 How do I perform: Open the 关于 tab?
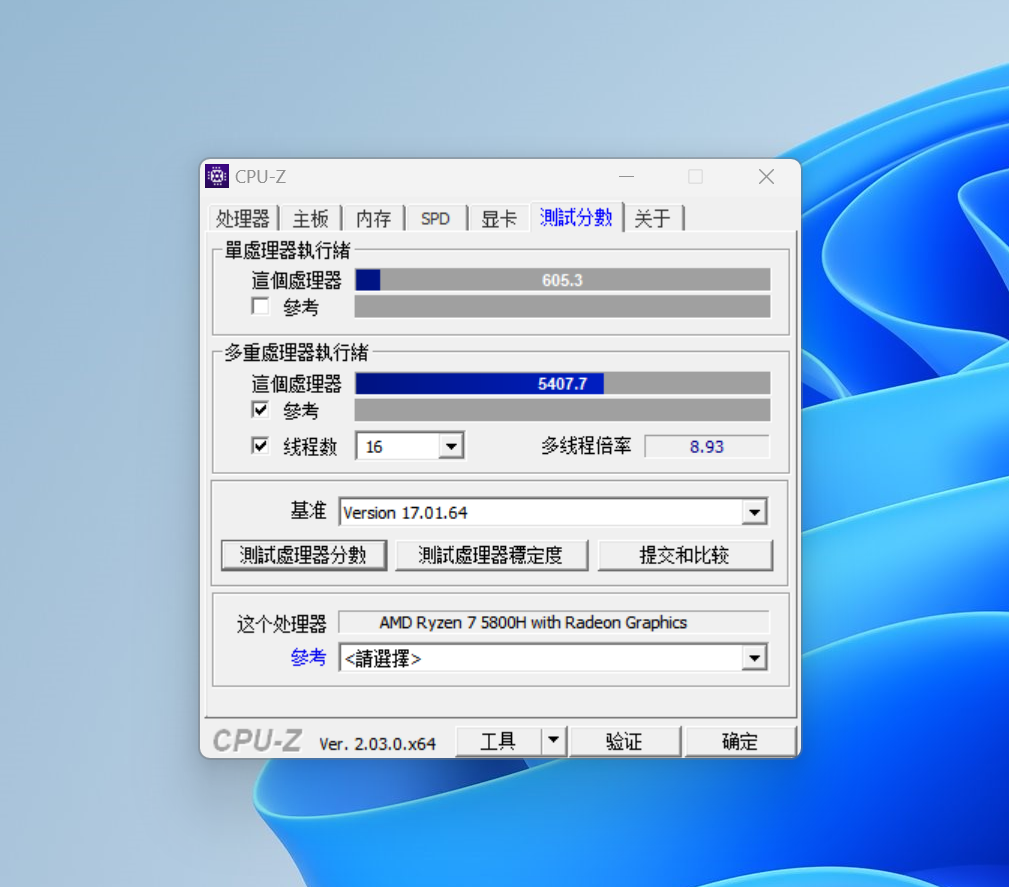653,218
